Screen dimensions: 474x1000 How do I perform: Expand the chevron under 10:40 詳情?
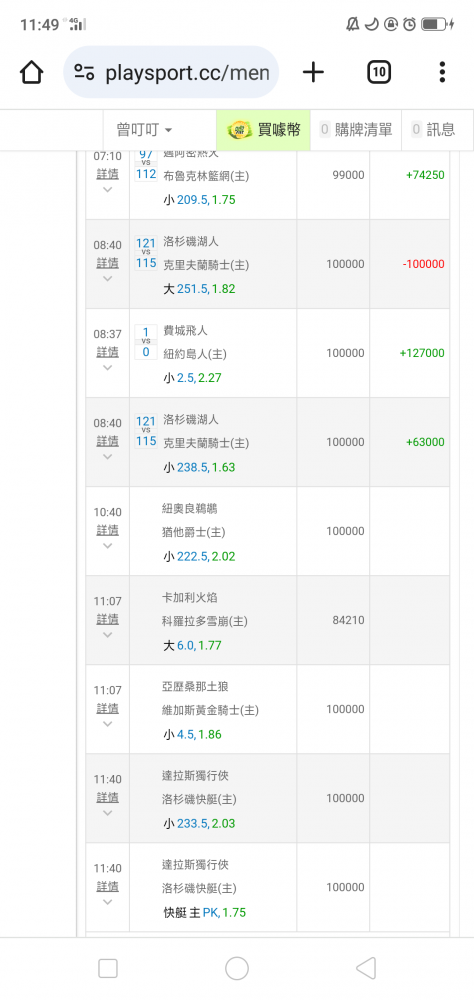coord(107,546)
